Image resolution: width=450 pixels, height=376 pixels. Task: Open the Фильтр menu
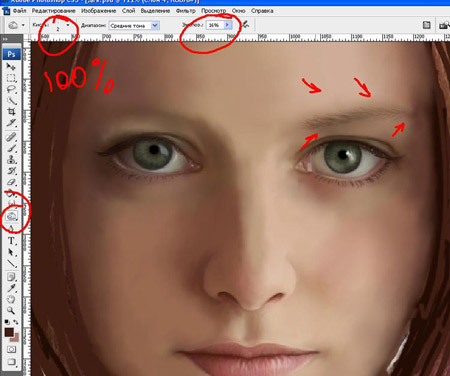[x=185, y=11]
